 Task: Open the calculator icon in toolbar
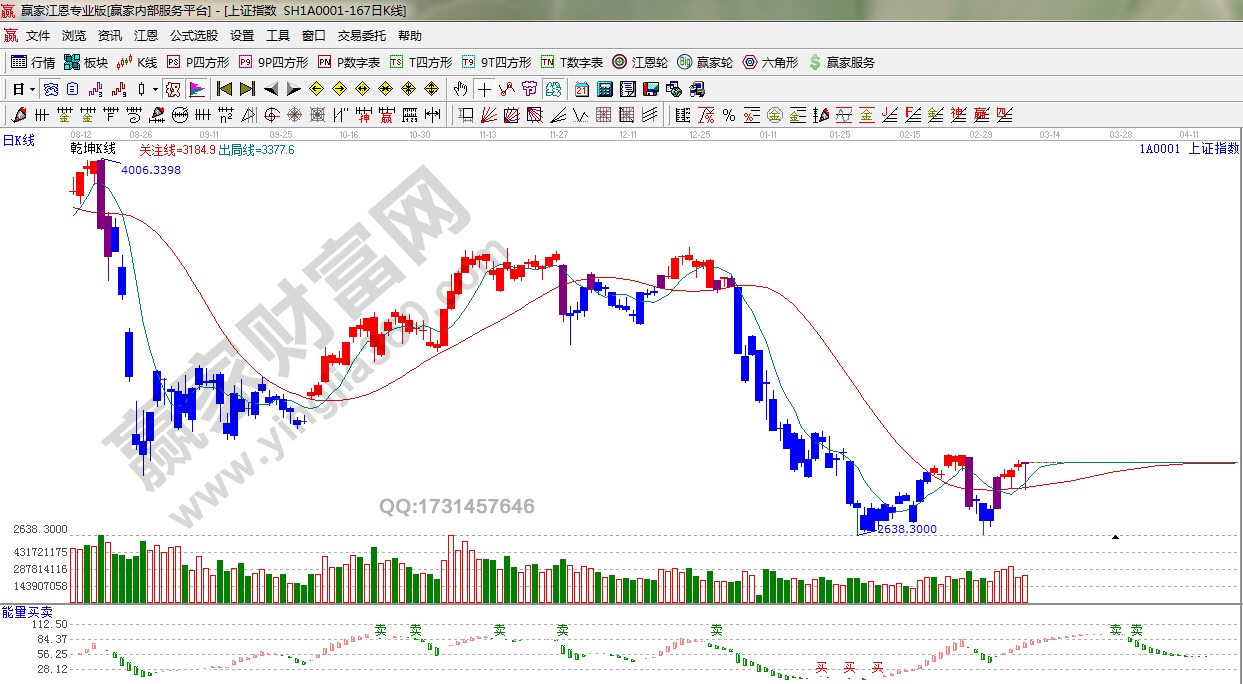(x=604, y=89)
